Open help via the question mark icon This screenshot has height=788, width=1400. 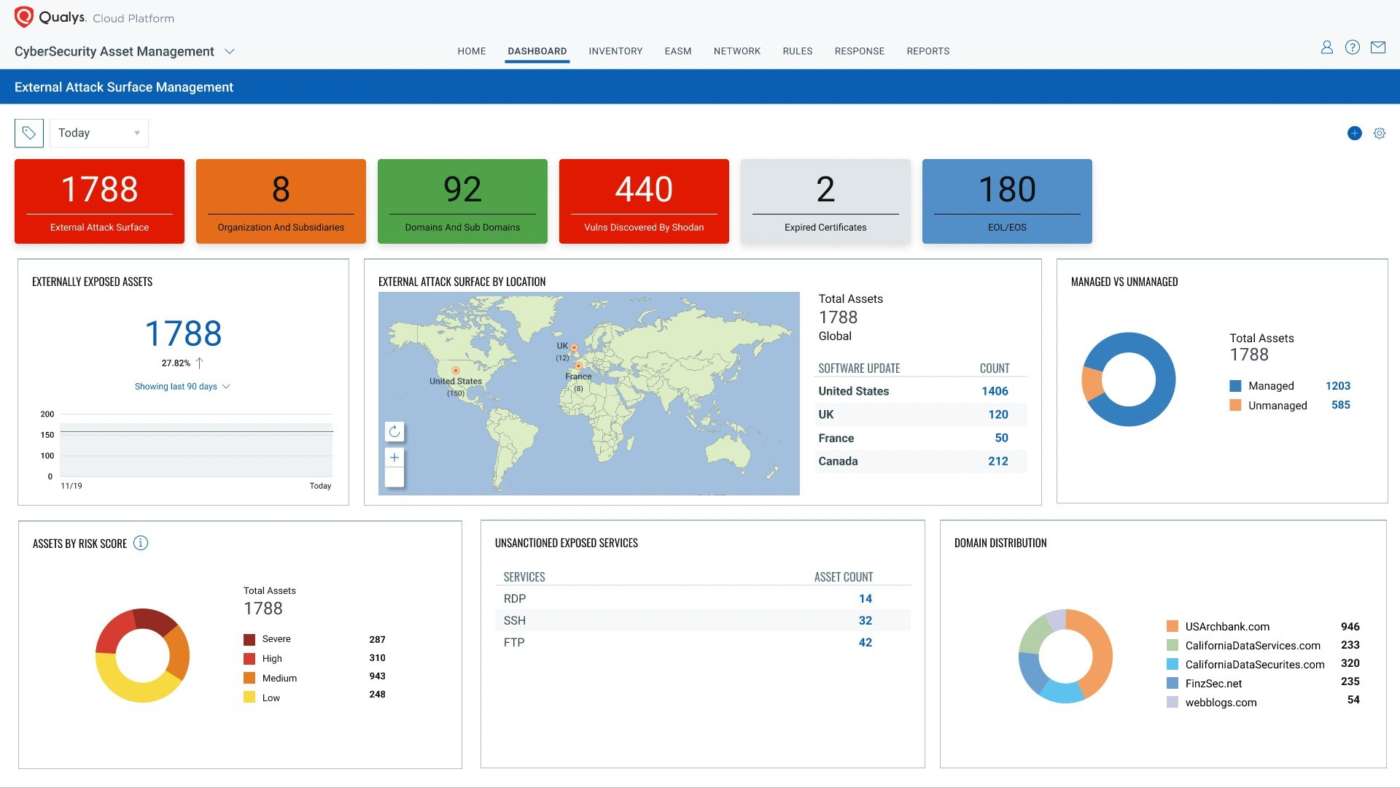click(x=1352, y=47)
